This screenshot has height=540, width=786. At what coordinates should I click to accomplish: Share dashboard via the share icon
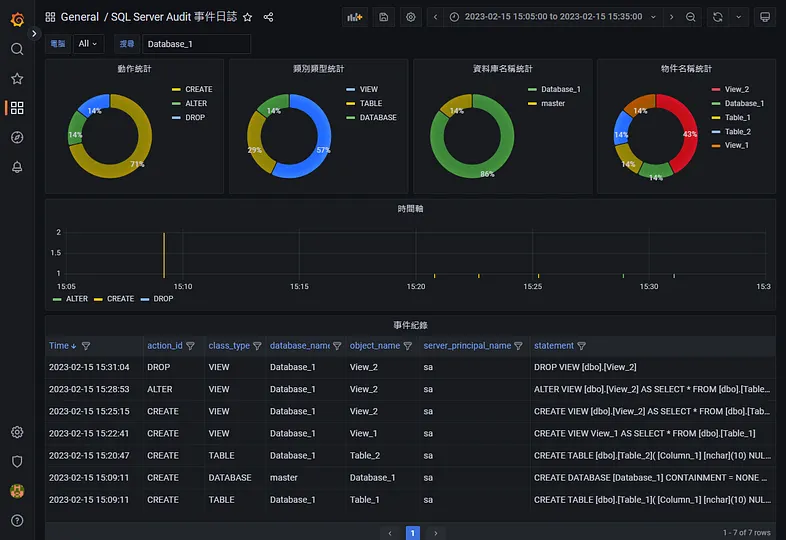269,18
